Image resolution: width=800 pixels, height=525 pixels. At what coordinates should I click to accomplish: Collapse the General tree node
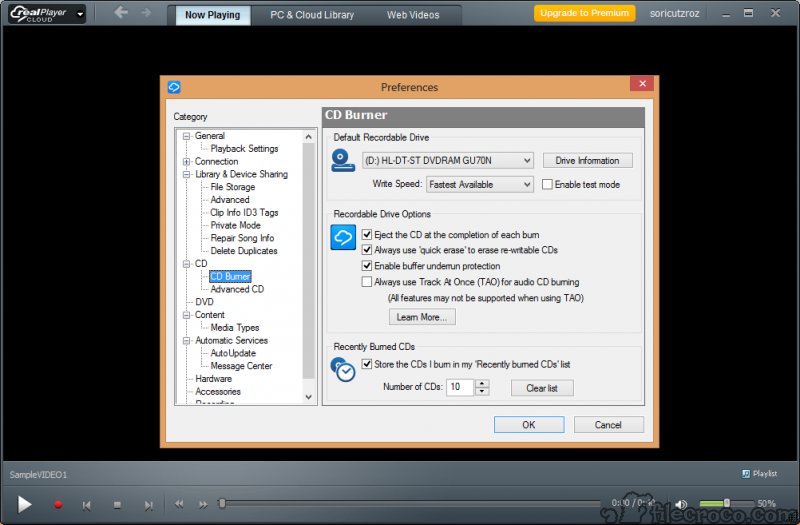(x=187, y=136)
